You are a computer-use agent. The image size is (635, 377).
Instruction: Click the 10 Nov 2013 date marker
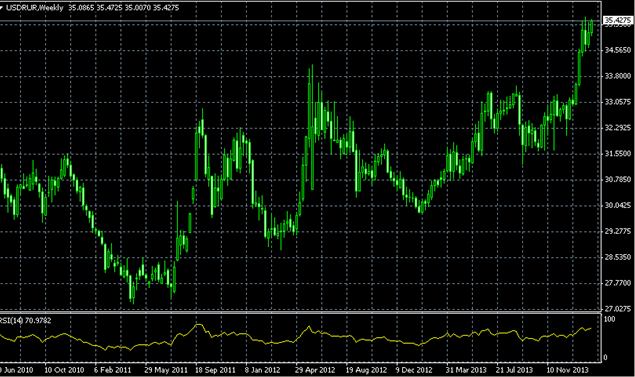click(567, 370)
